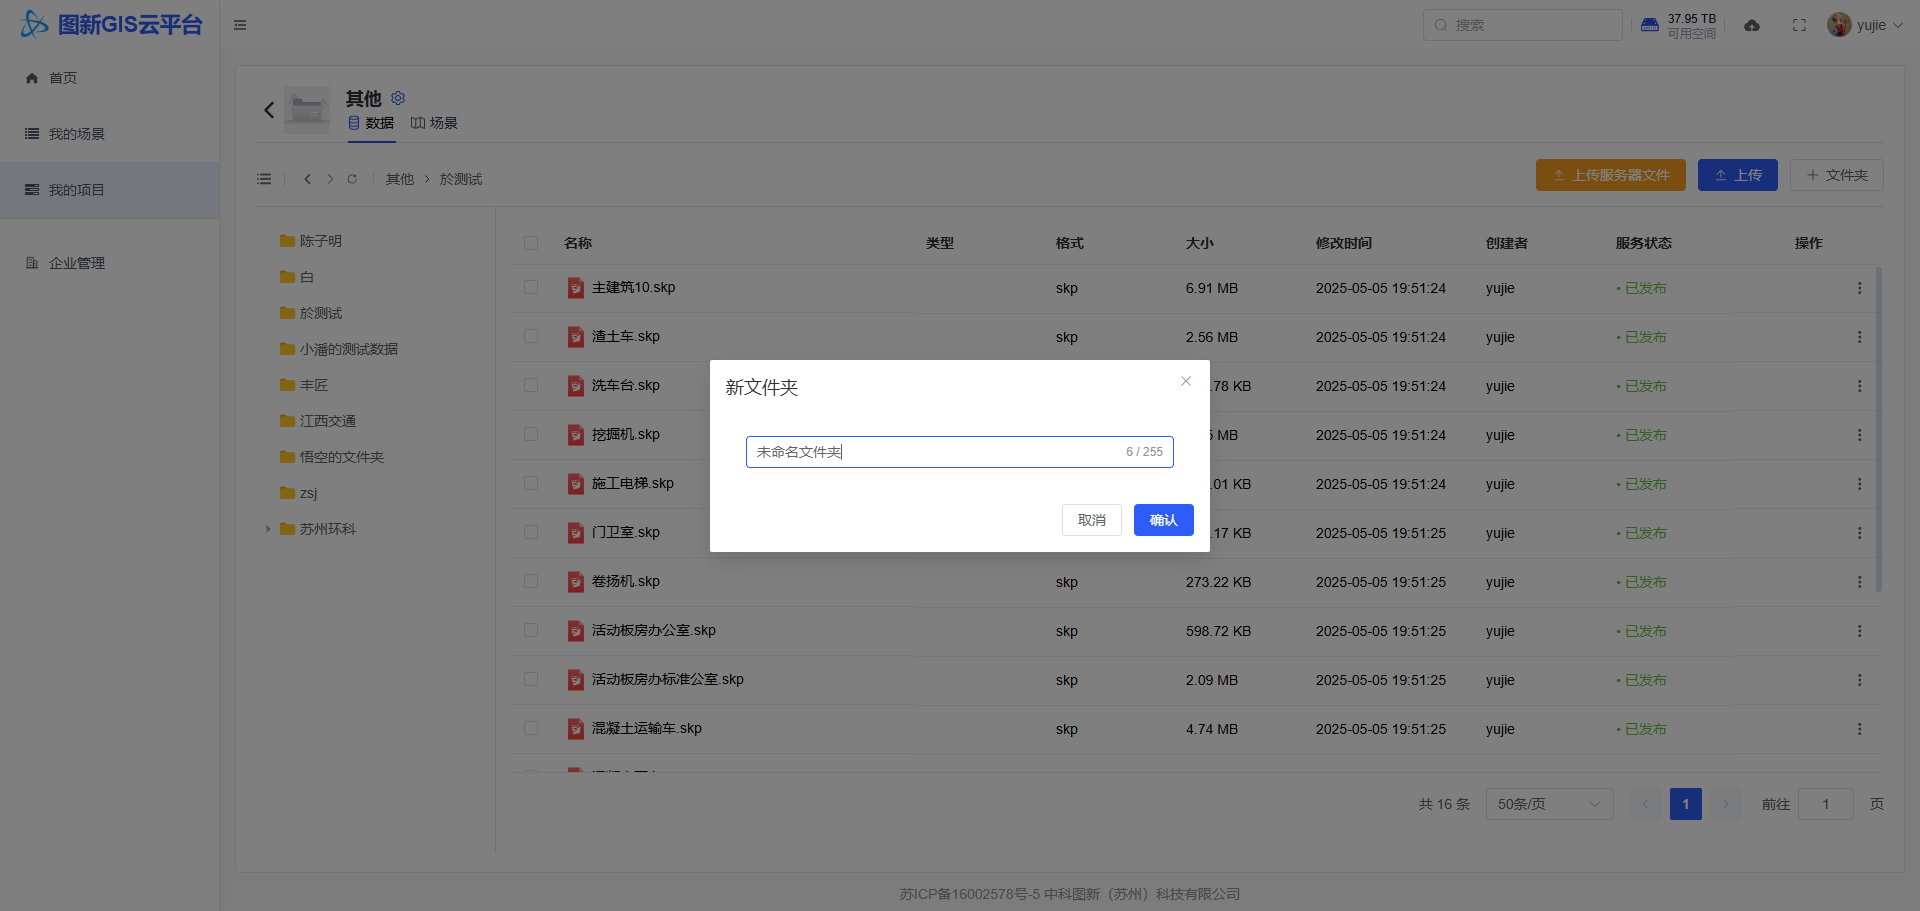Open settings gear next to 其他 title
The image size is (1920, 911).
point(398,98)
